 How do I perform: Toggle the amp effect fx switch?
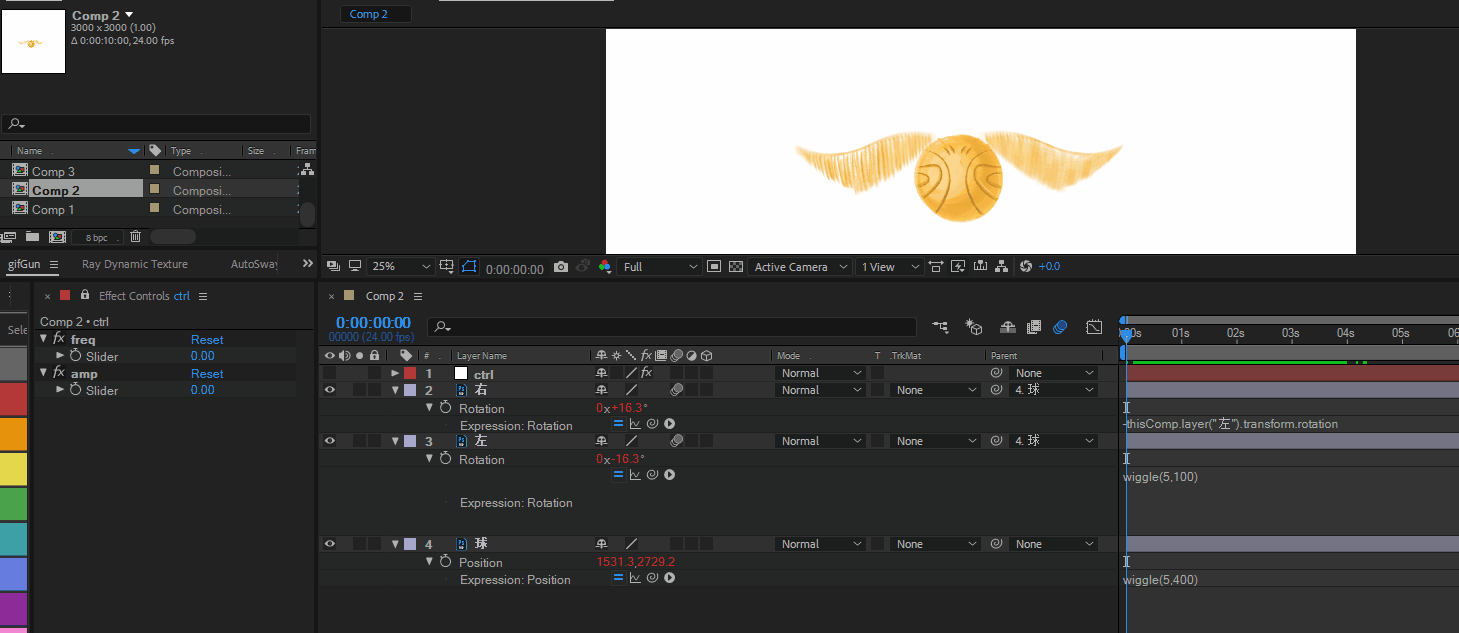[x=59, y=373]
